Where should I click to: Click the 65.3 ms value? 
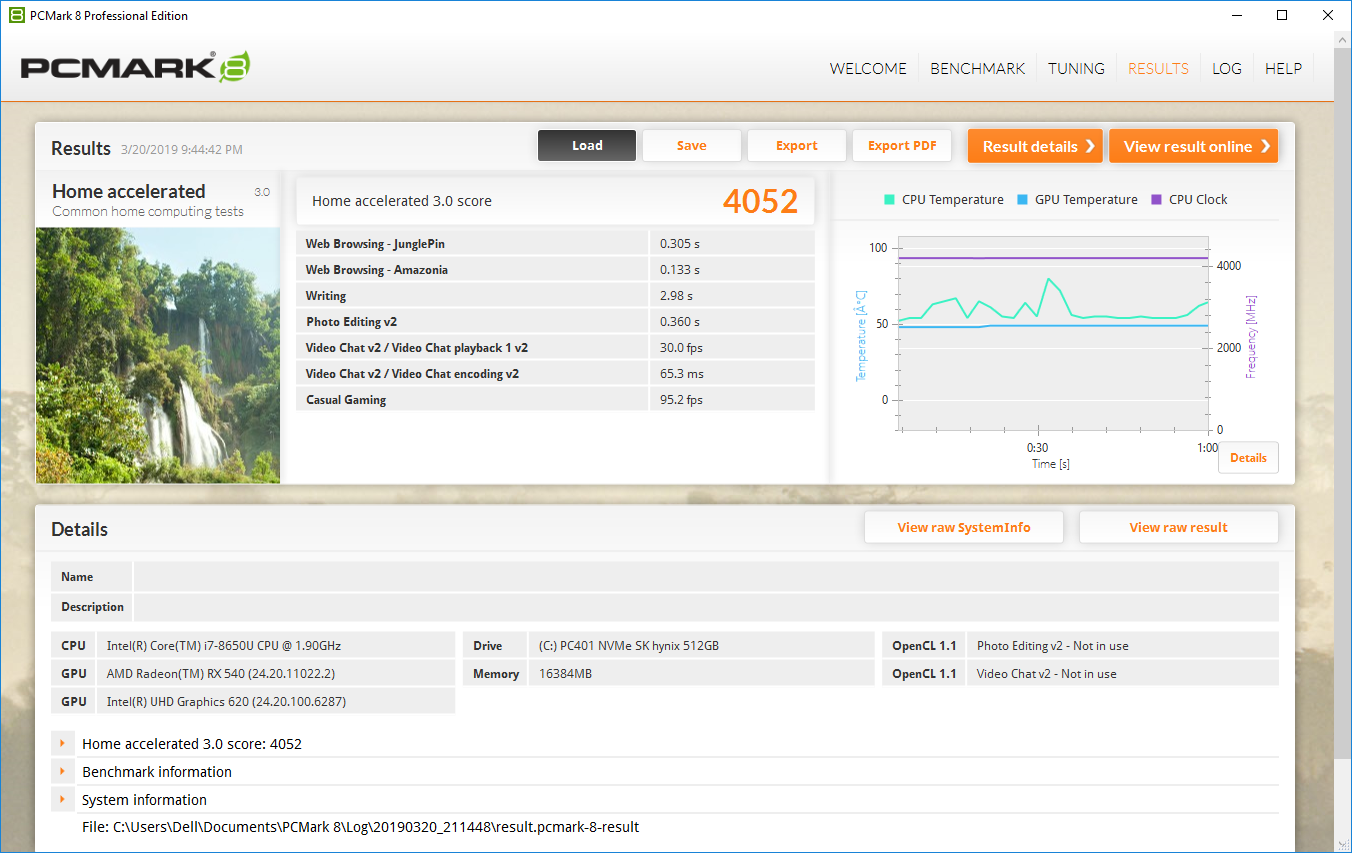682,374
